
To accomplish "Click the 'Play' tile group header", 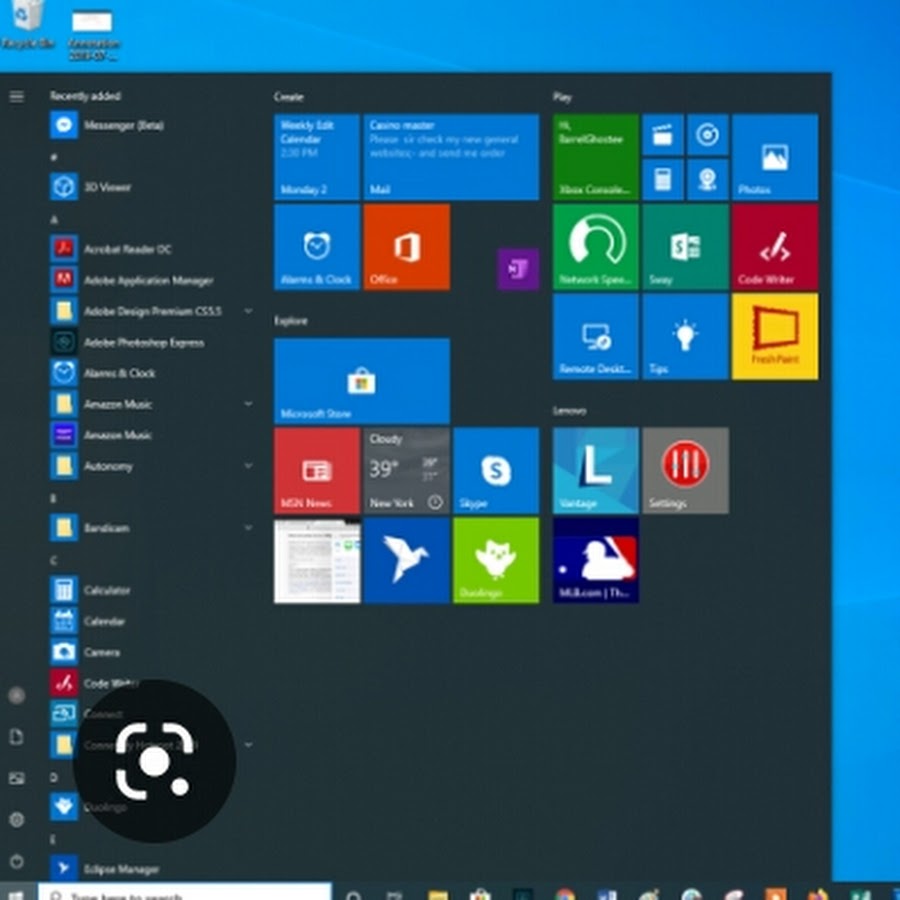I will coord(562,96).
